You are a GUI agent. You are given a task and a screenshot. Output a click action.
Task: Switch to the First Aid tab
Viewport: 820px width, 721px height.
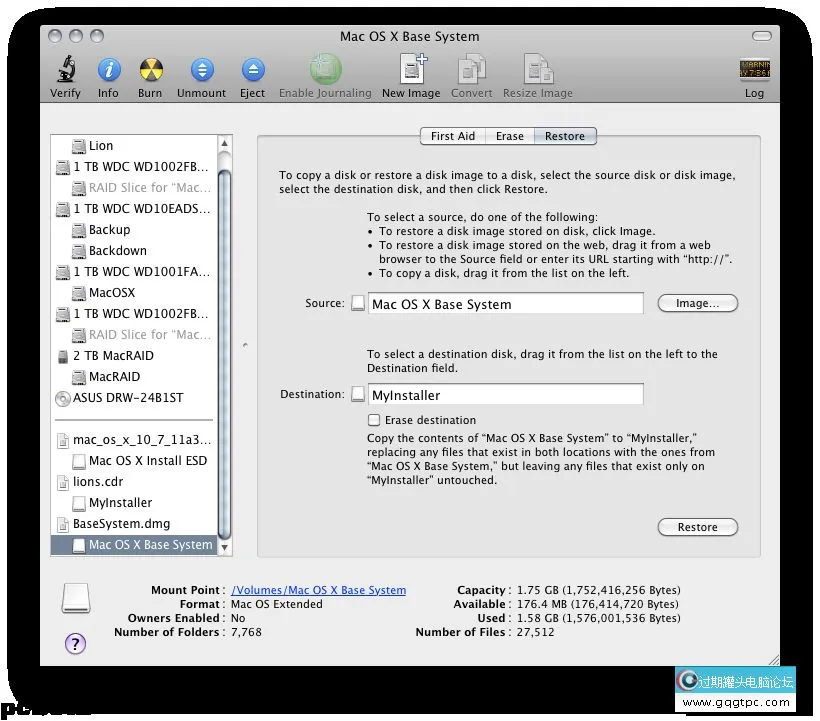tap(452, 136)
